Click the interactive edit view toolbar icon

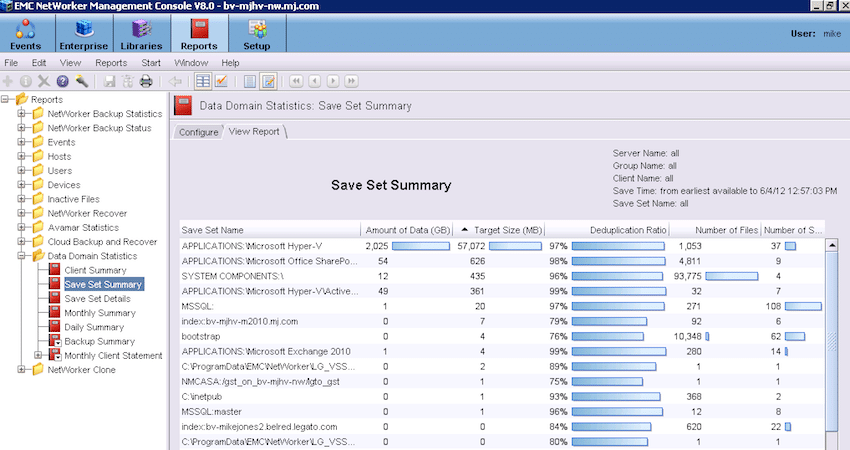pyautogui.click(x=268, y=81)
